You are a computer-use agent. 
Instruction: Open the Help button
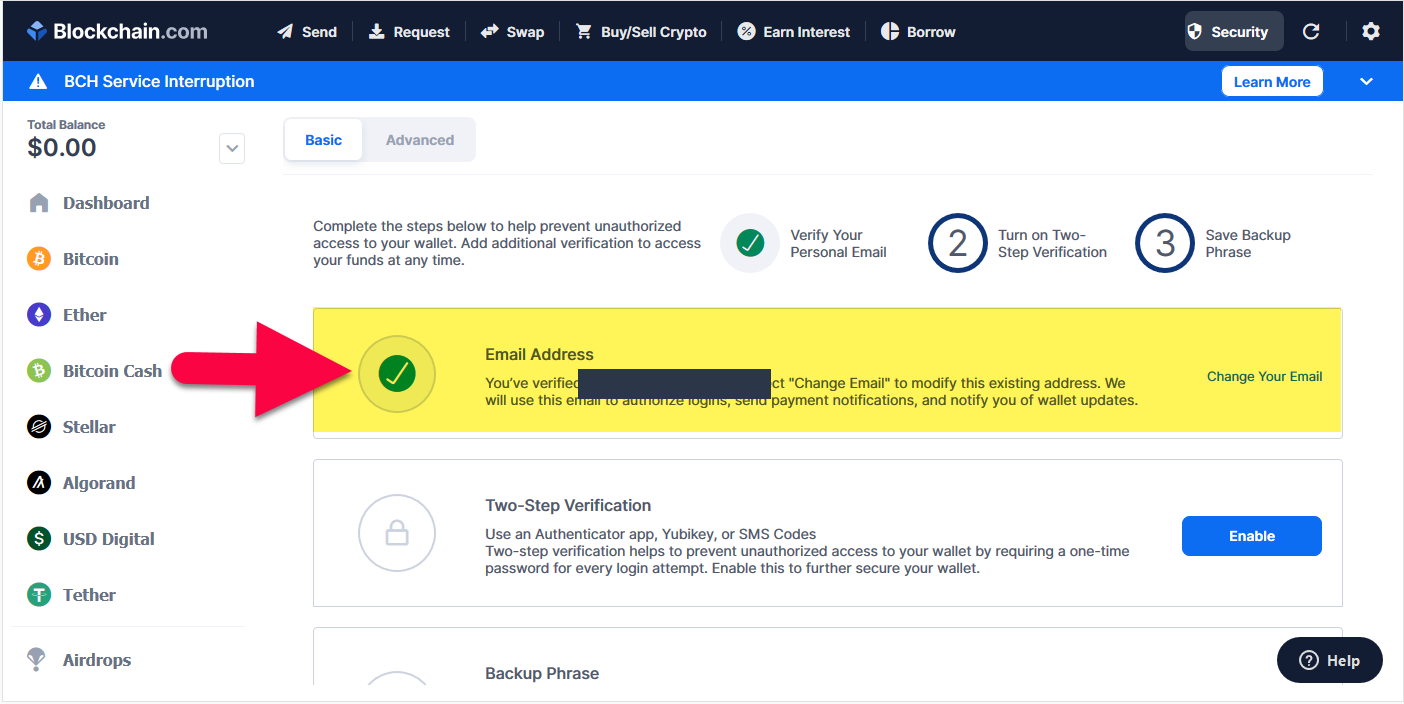click(1330, 660)
